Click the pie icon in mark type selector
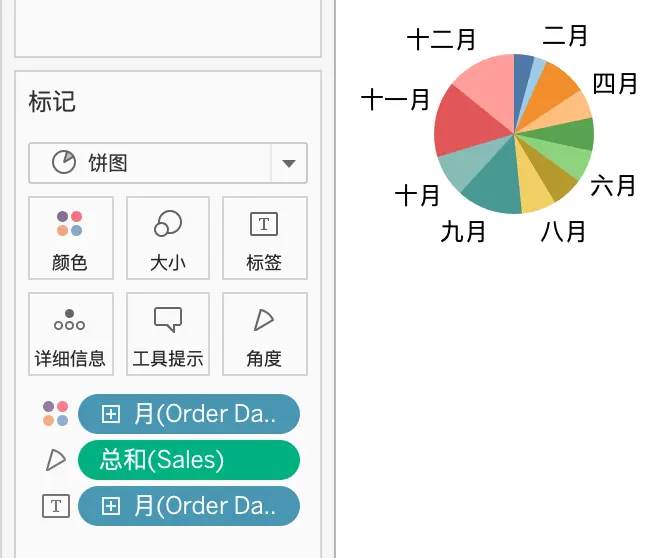 [64, 162]
